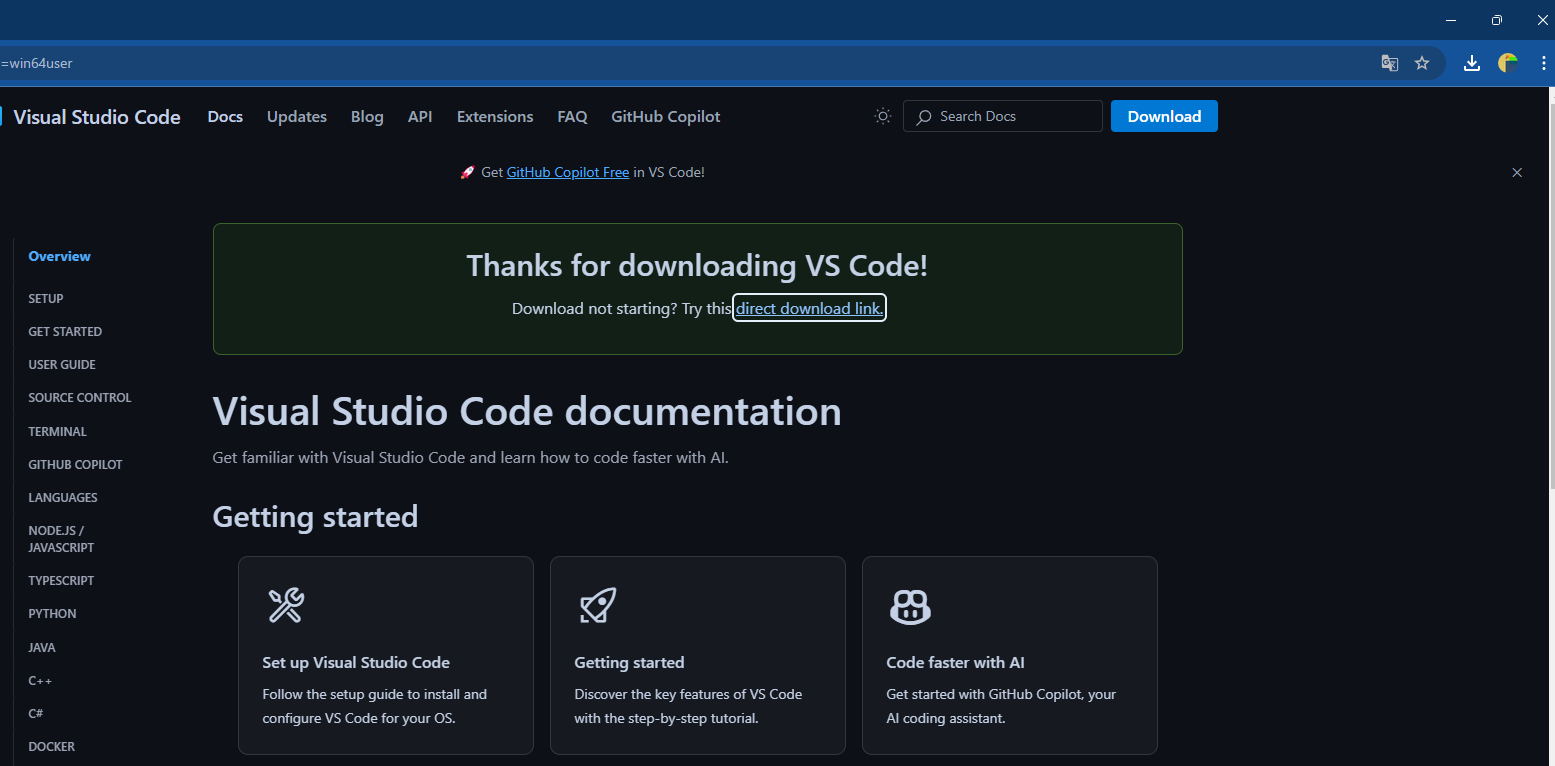Click the wrench icon on Set up card
This screenshot has height=766, width=1555.
285,605
